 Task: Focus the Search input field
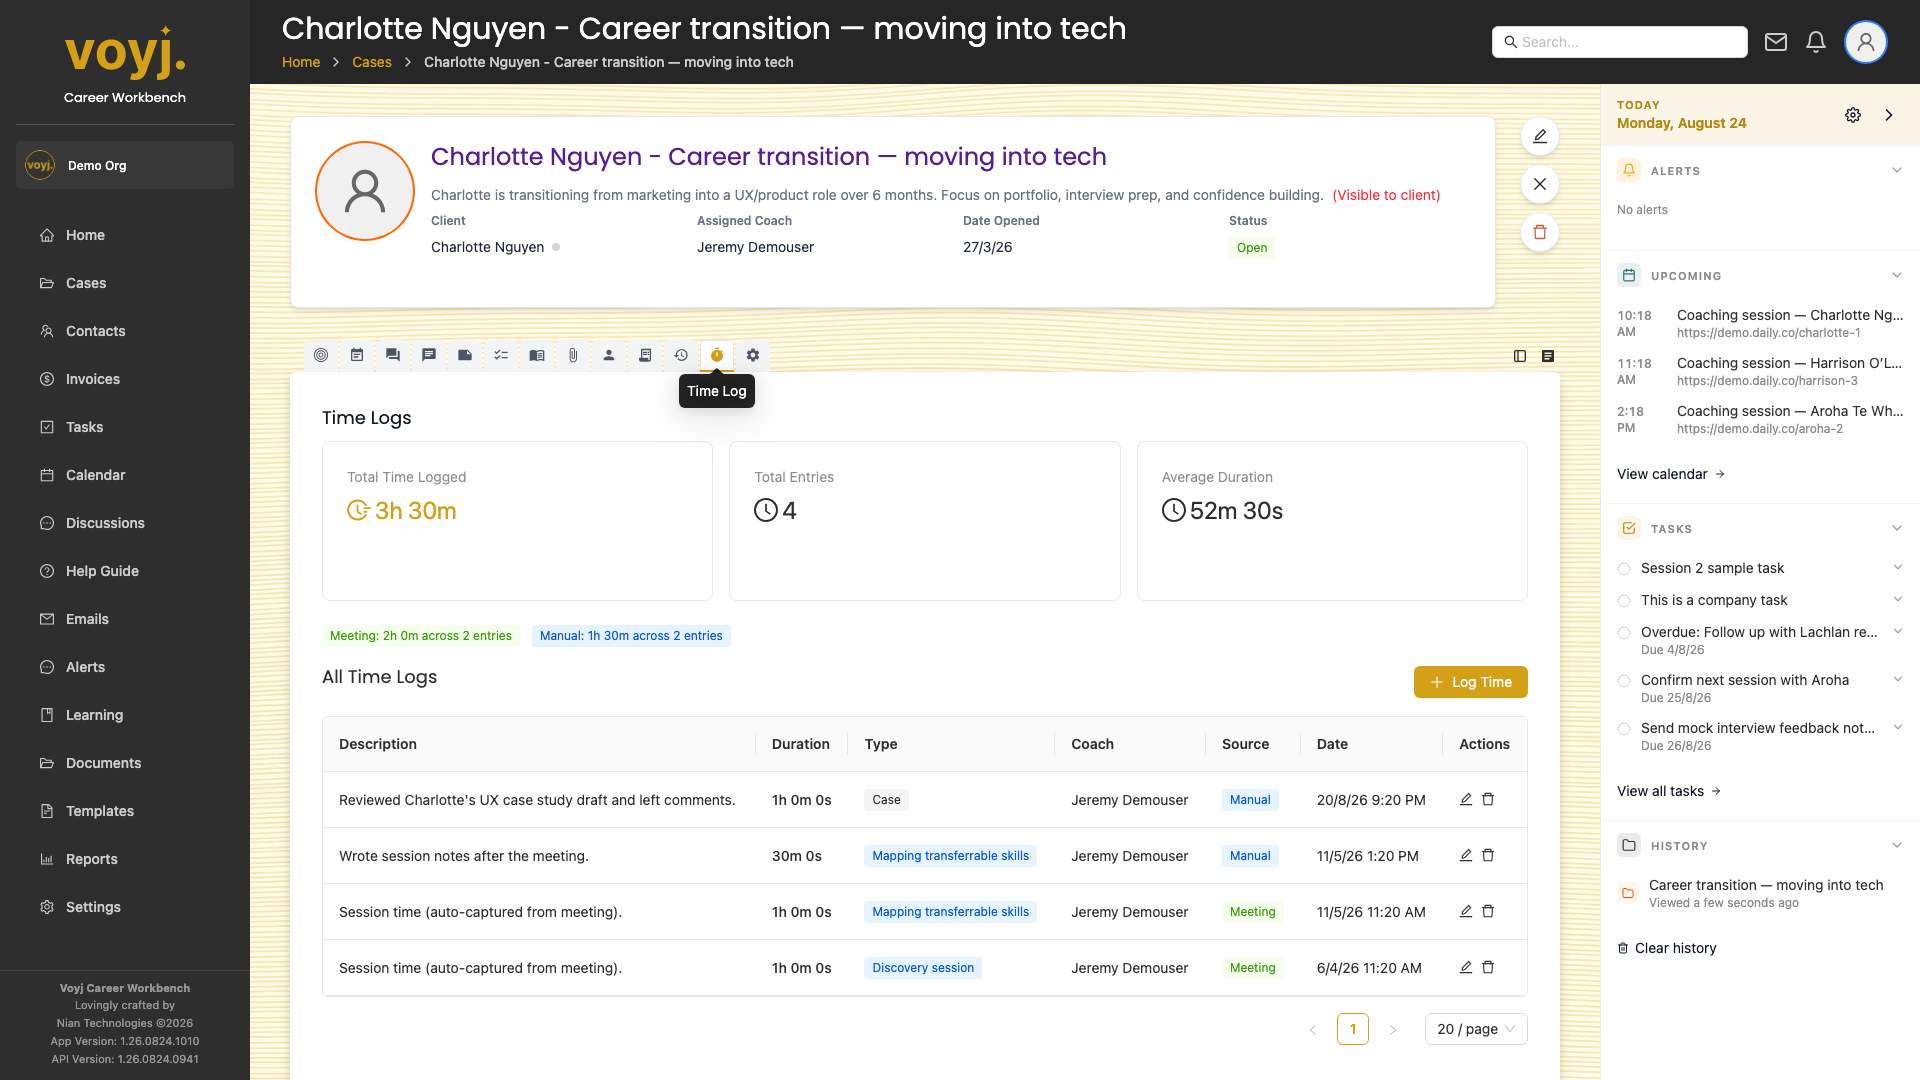[x=1620, y=42]
